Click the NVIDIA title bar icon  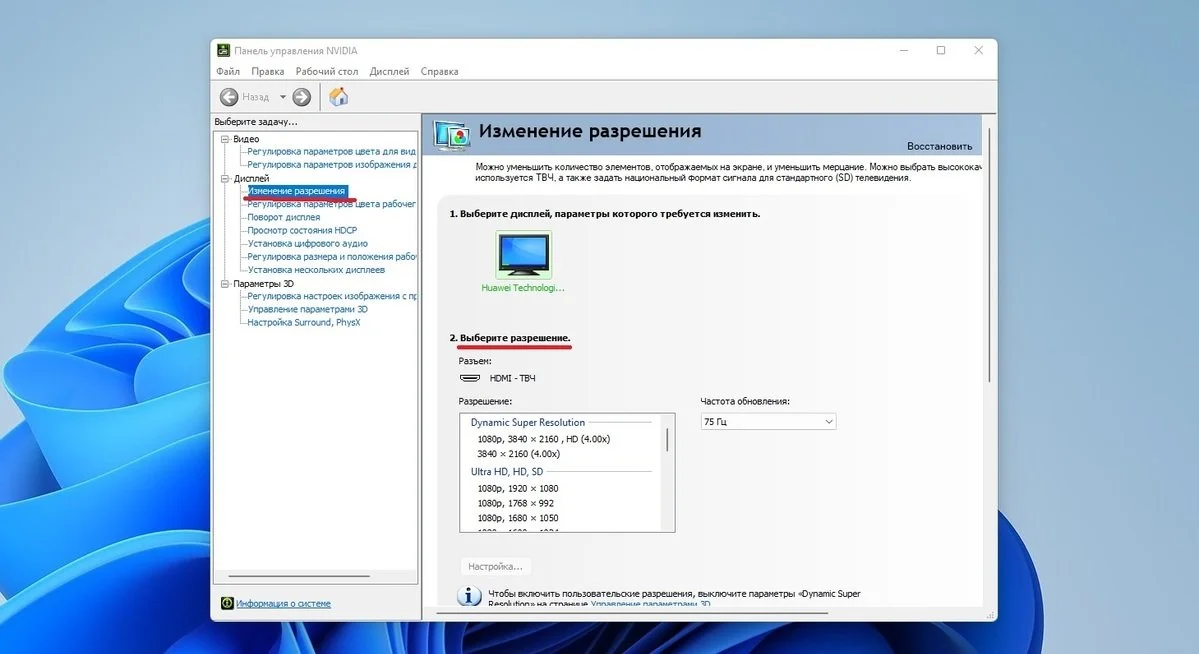(x=223, y=50)
